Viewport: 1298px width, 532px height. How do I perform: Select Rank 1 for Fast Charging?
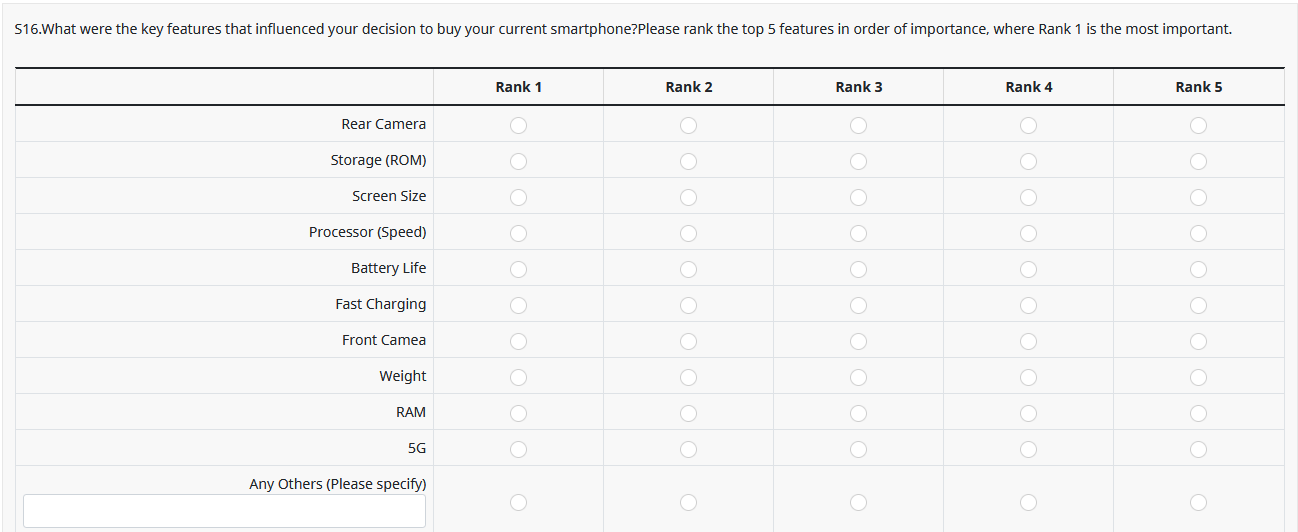coord(518,305)
